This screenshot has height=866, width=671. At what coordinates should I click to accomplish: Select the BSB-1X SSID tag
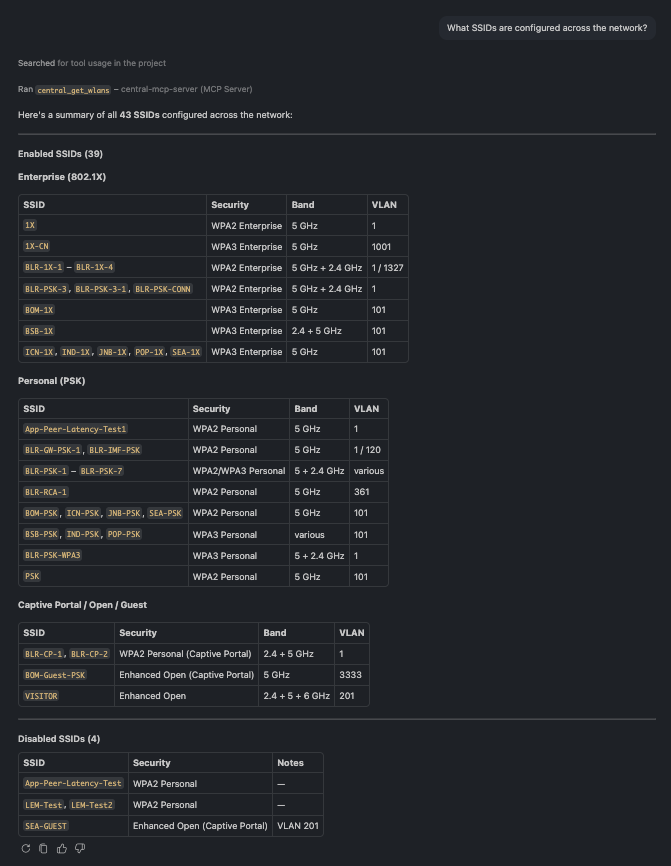pos(39,331)
